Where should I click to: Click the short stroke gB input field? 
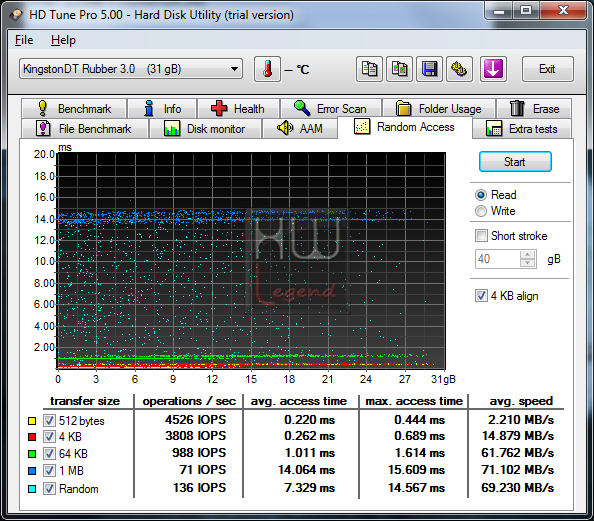[x=497, y=259]
